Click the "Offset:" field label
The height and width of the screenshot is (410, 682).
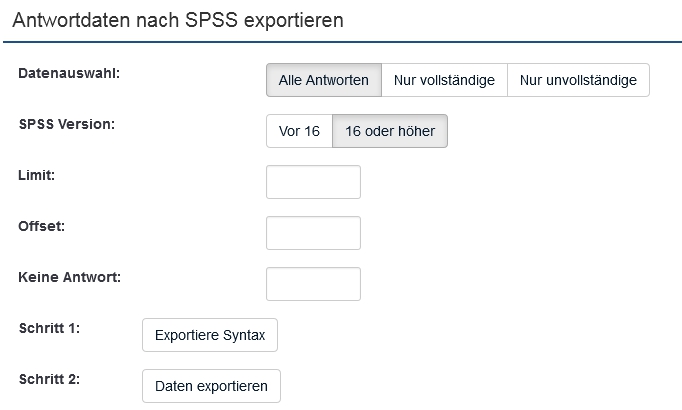click(41, 226)
